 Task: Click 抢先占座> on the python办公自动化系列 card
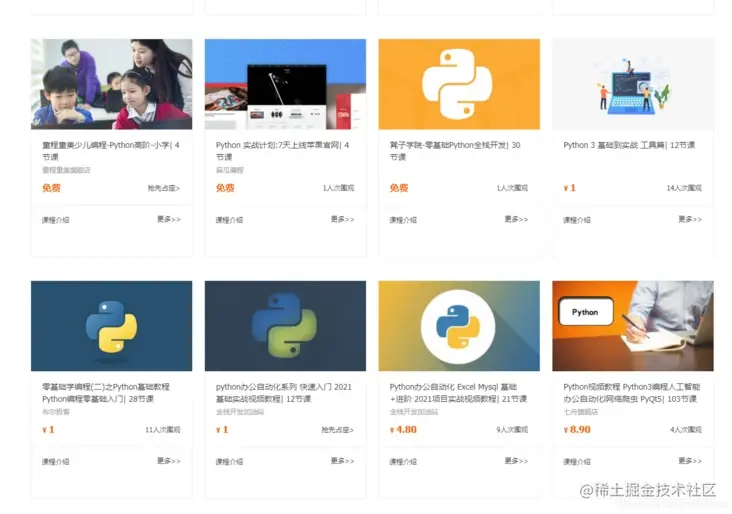click(x=338, y=430)
